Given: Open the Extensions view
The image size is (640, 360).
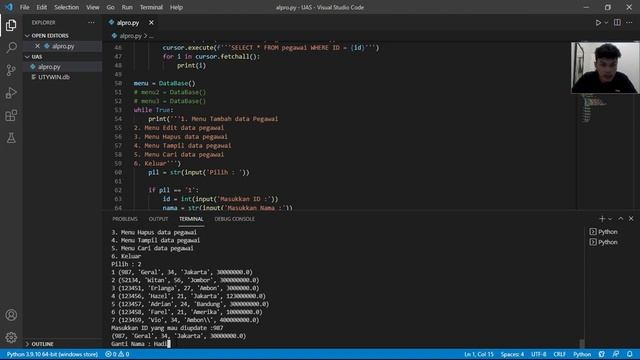Looking at the screenshot, I should click(x=11, y=116).
